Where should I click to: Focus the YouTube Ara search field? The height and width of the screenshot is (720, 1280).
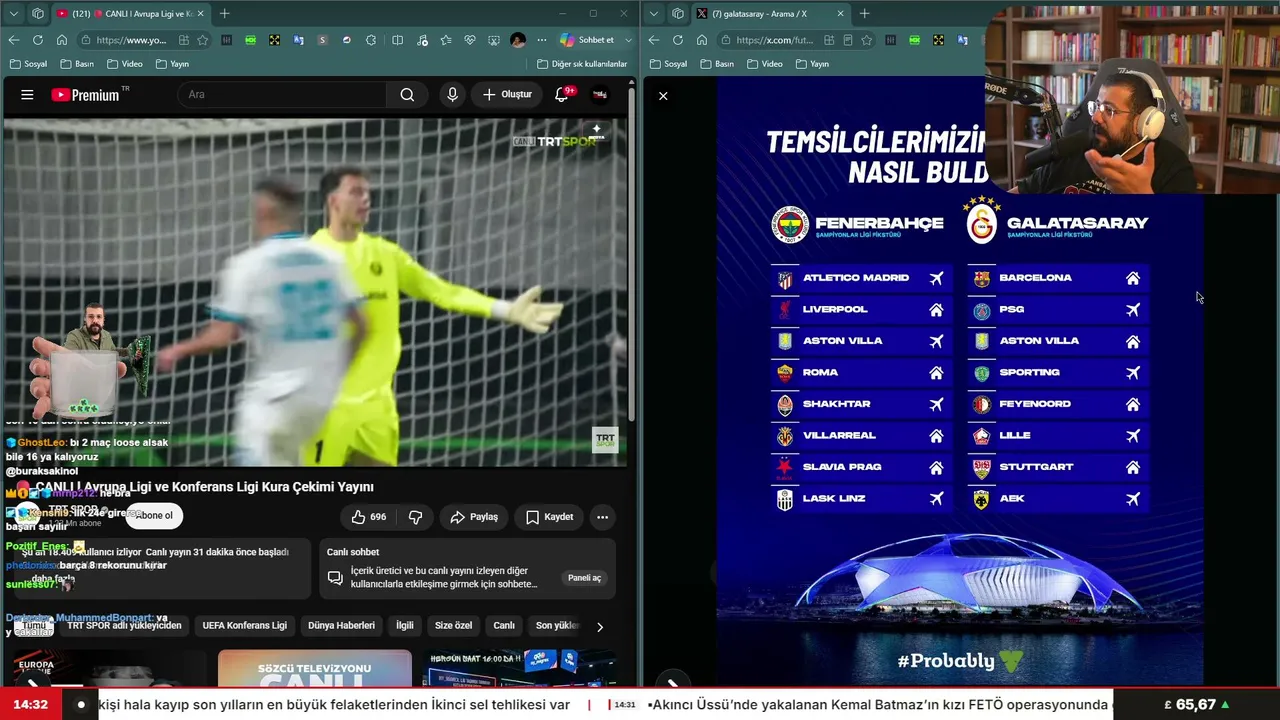282,95
